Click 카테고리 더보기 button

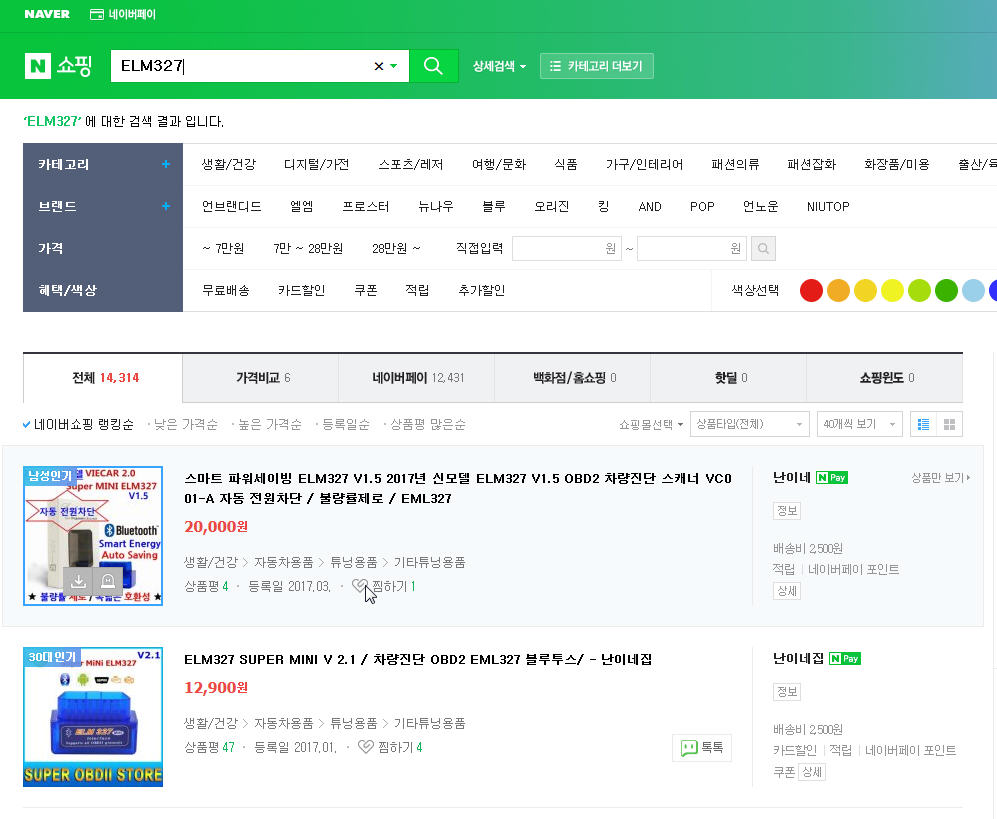[x=596, y=66]
